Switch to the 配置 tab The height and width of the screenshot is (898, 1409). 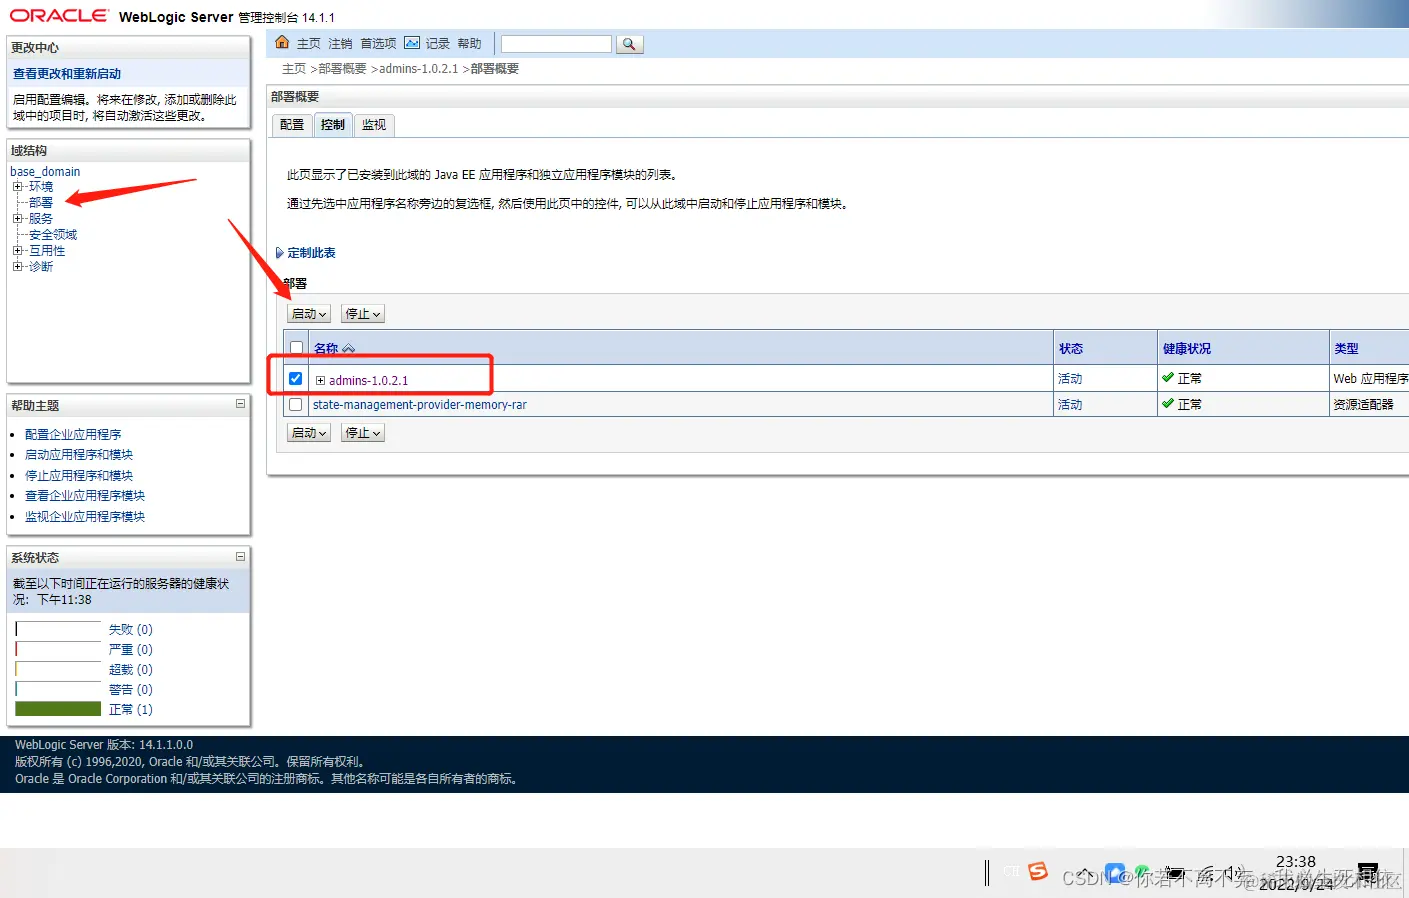click(x=292, y=125)
